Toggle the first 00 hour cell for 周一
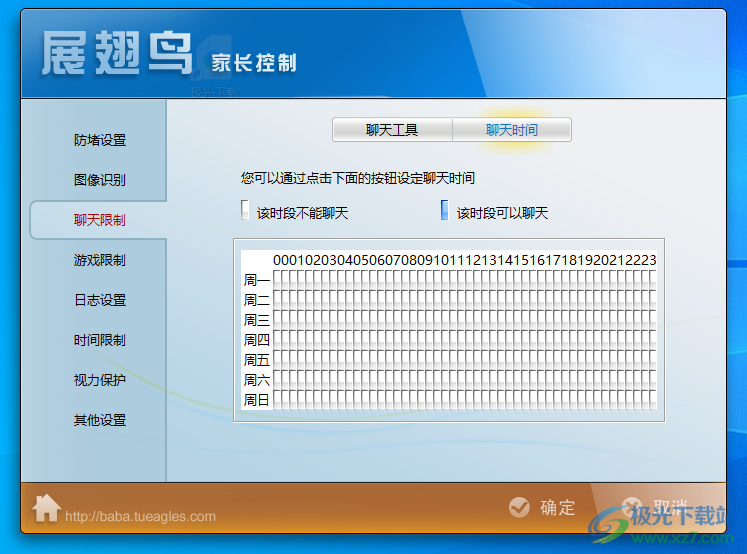 278,280
